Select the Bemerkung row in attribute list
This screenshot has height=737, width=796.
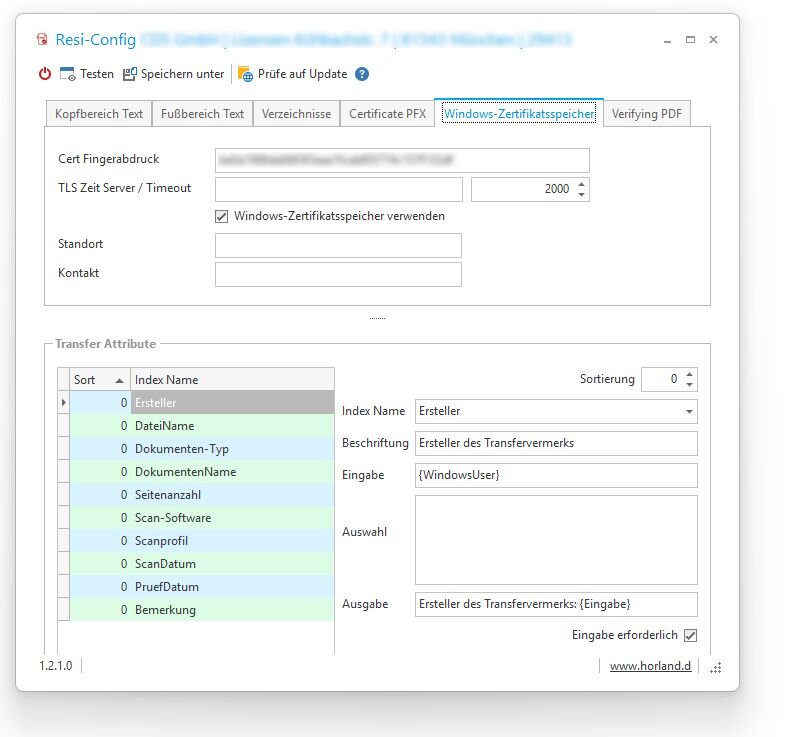tap(165, 610)
